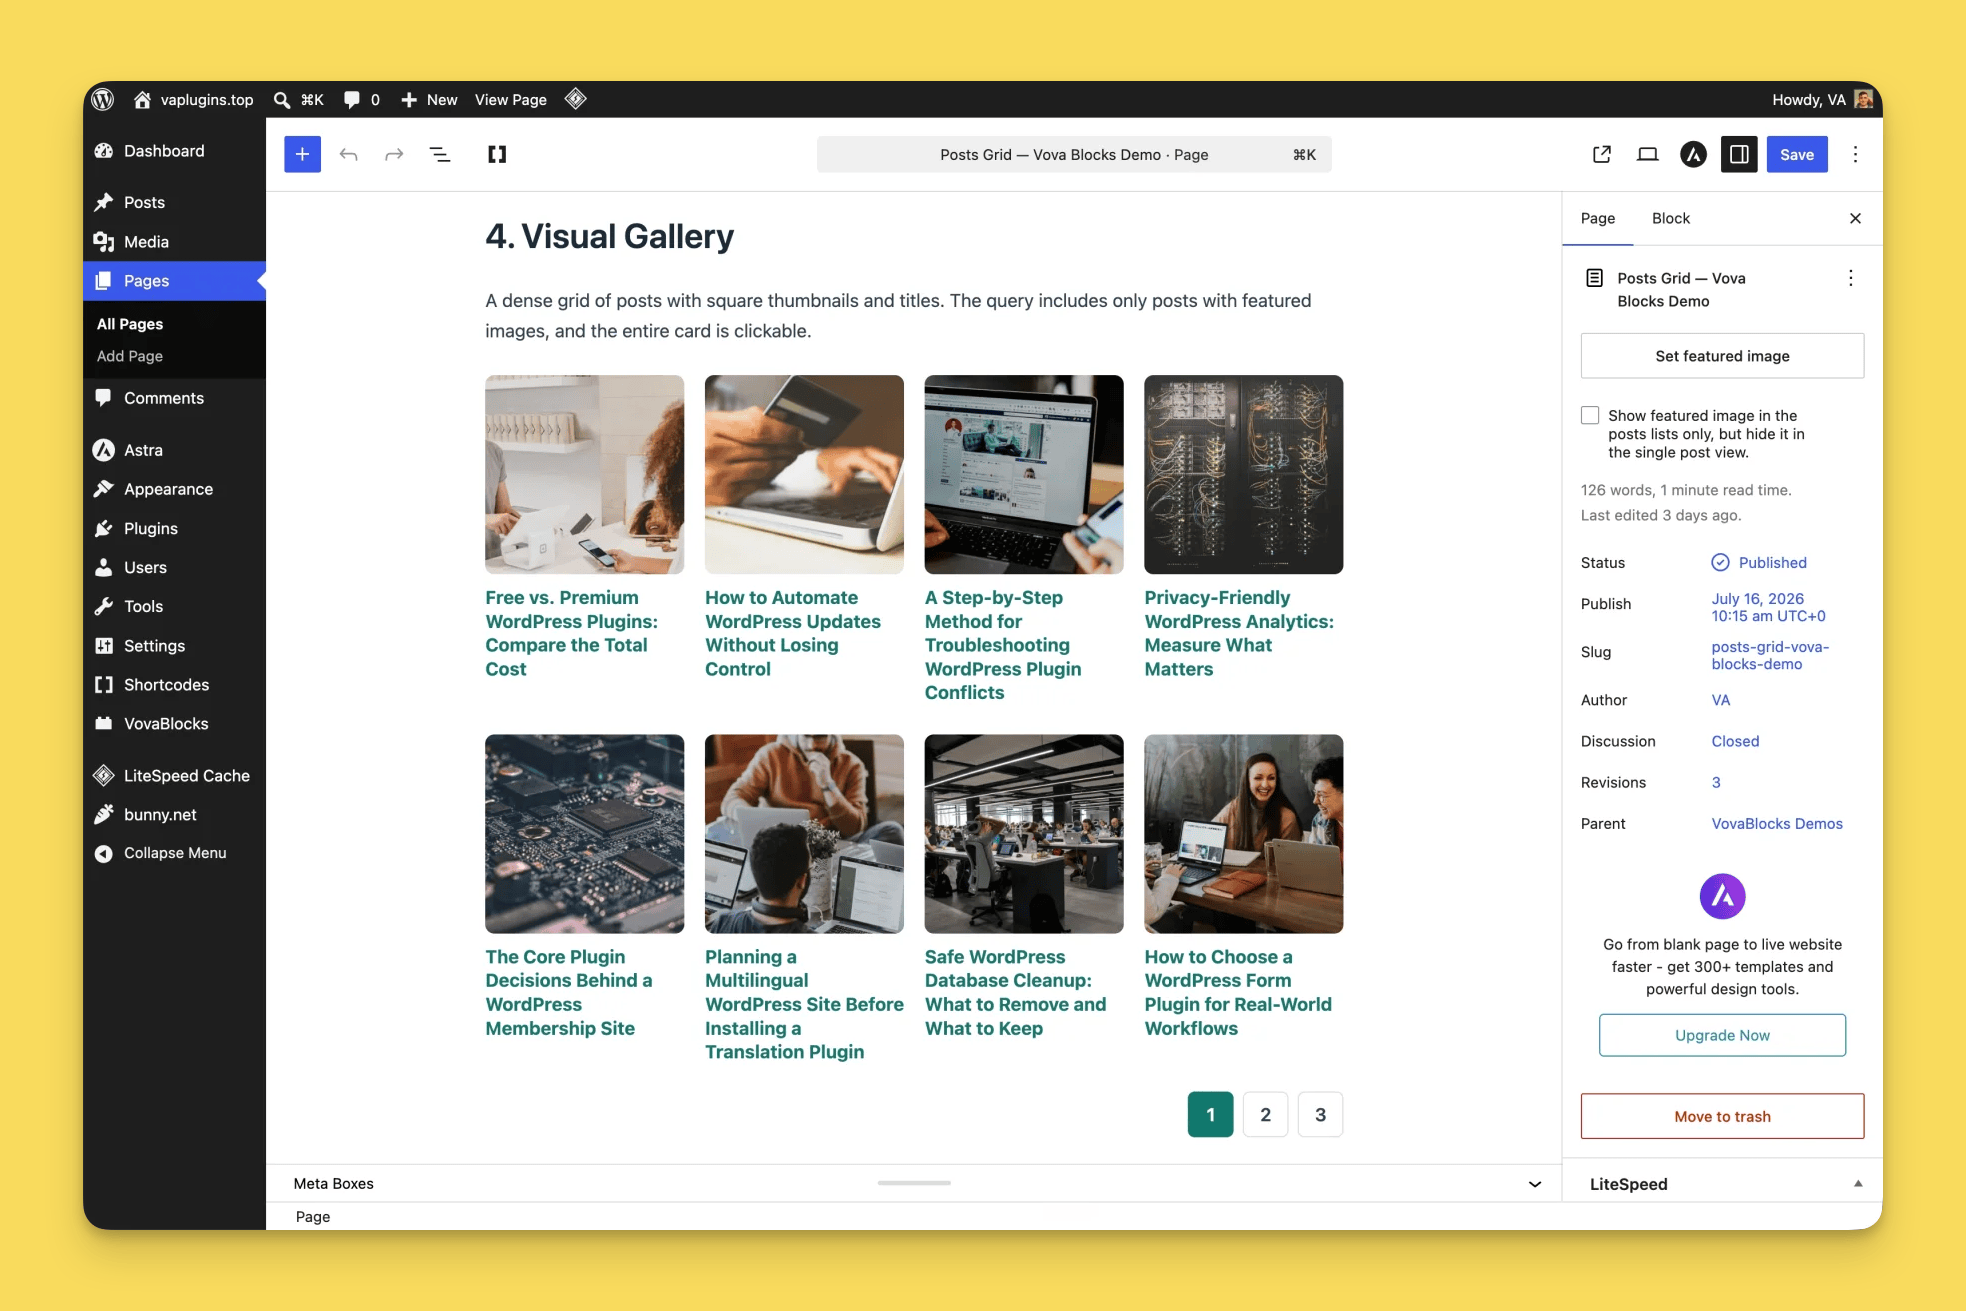
Task: Open the Tools sidebar menu
Action: [143, 606]
